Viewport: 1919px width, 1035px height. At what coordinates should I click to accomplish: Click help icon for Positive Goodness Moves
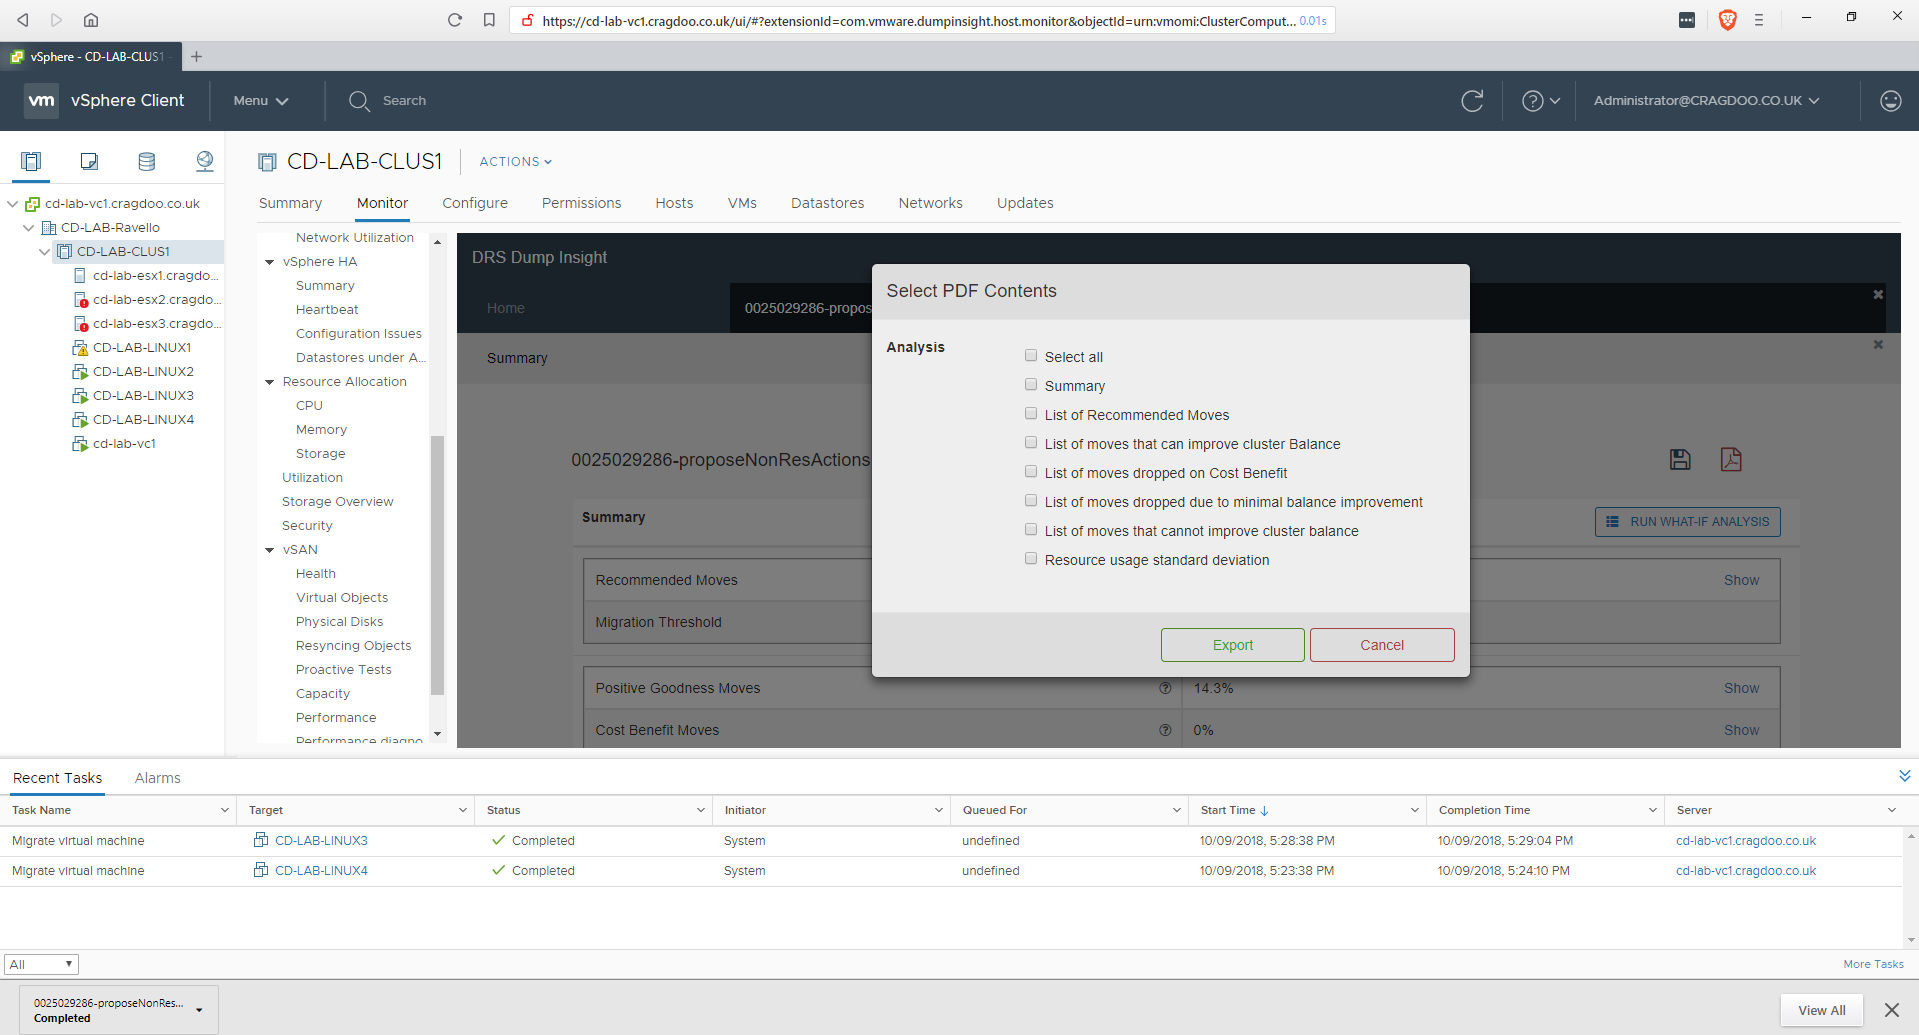(1165, 688)
